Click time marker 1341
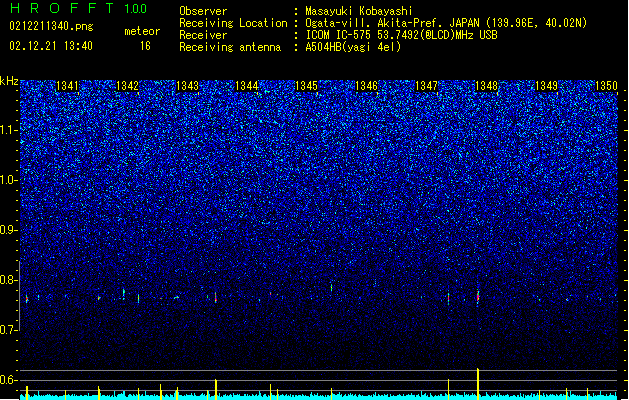 click(x=67, y=86)
